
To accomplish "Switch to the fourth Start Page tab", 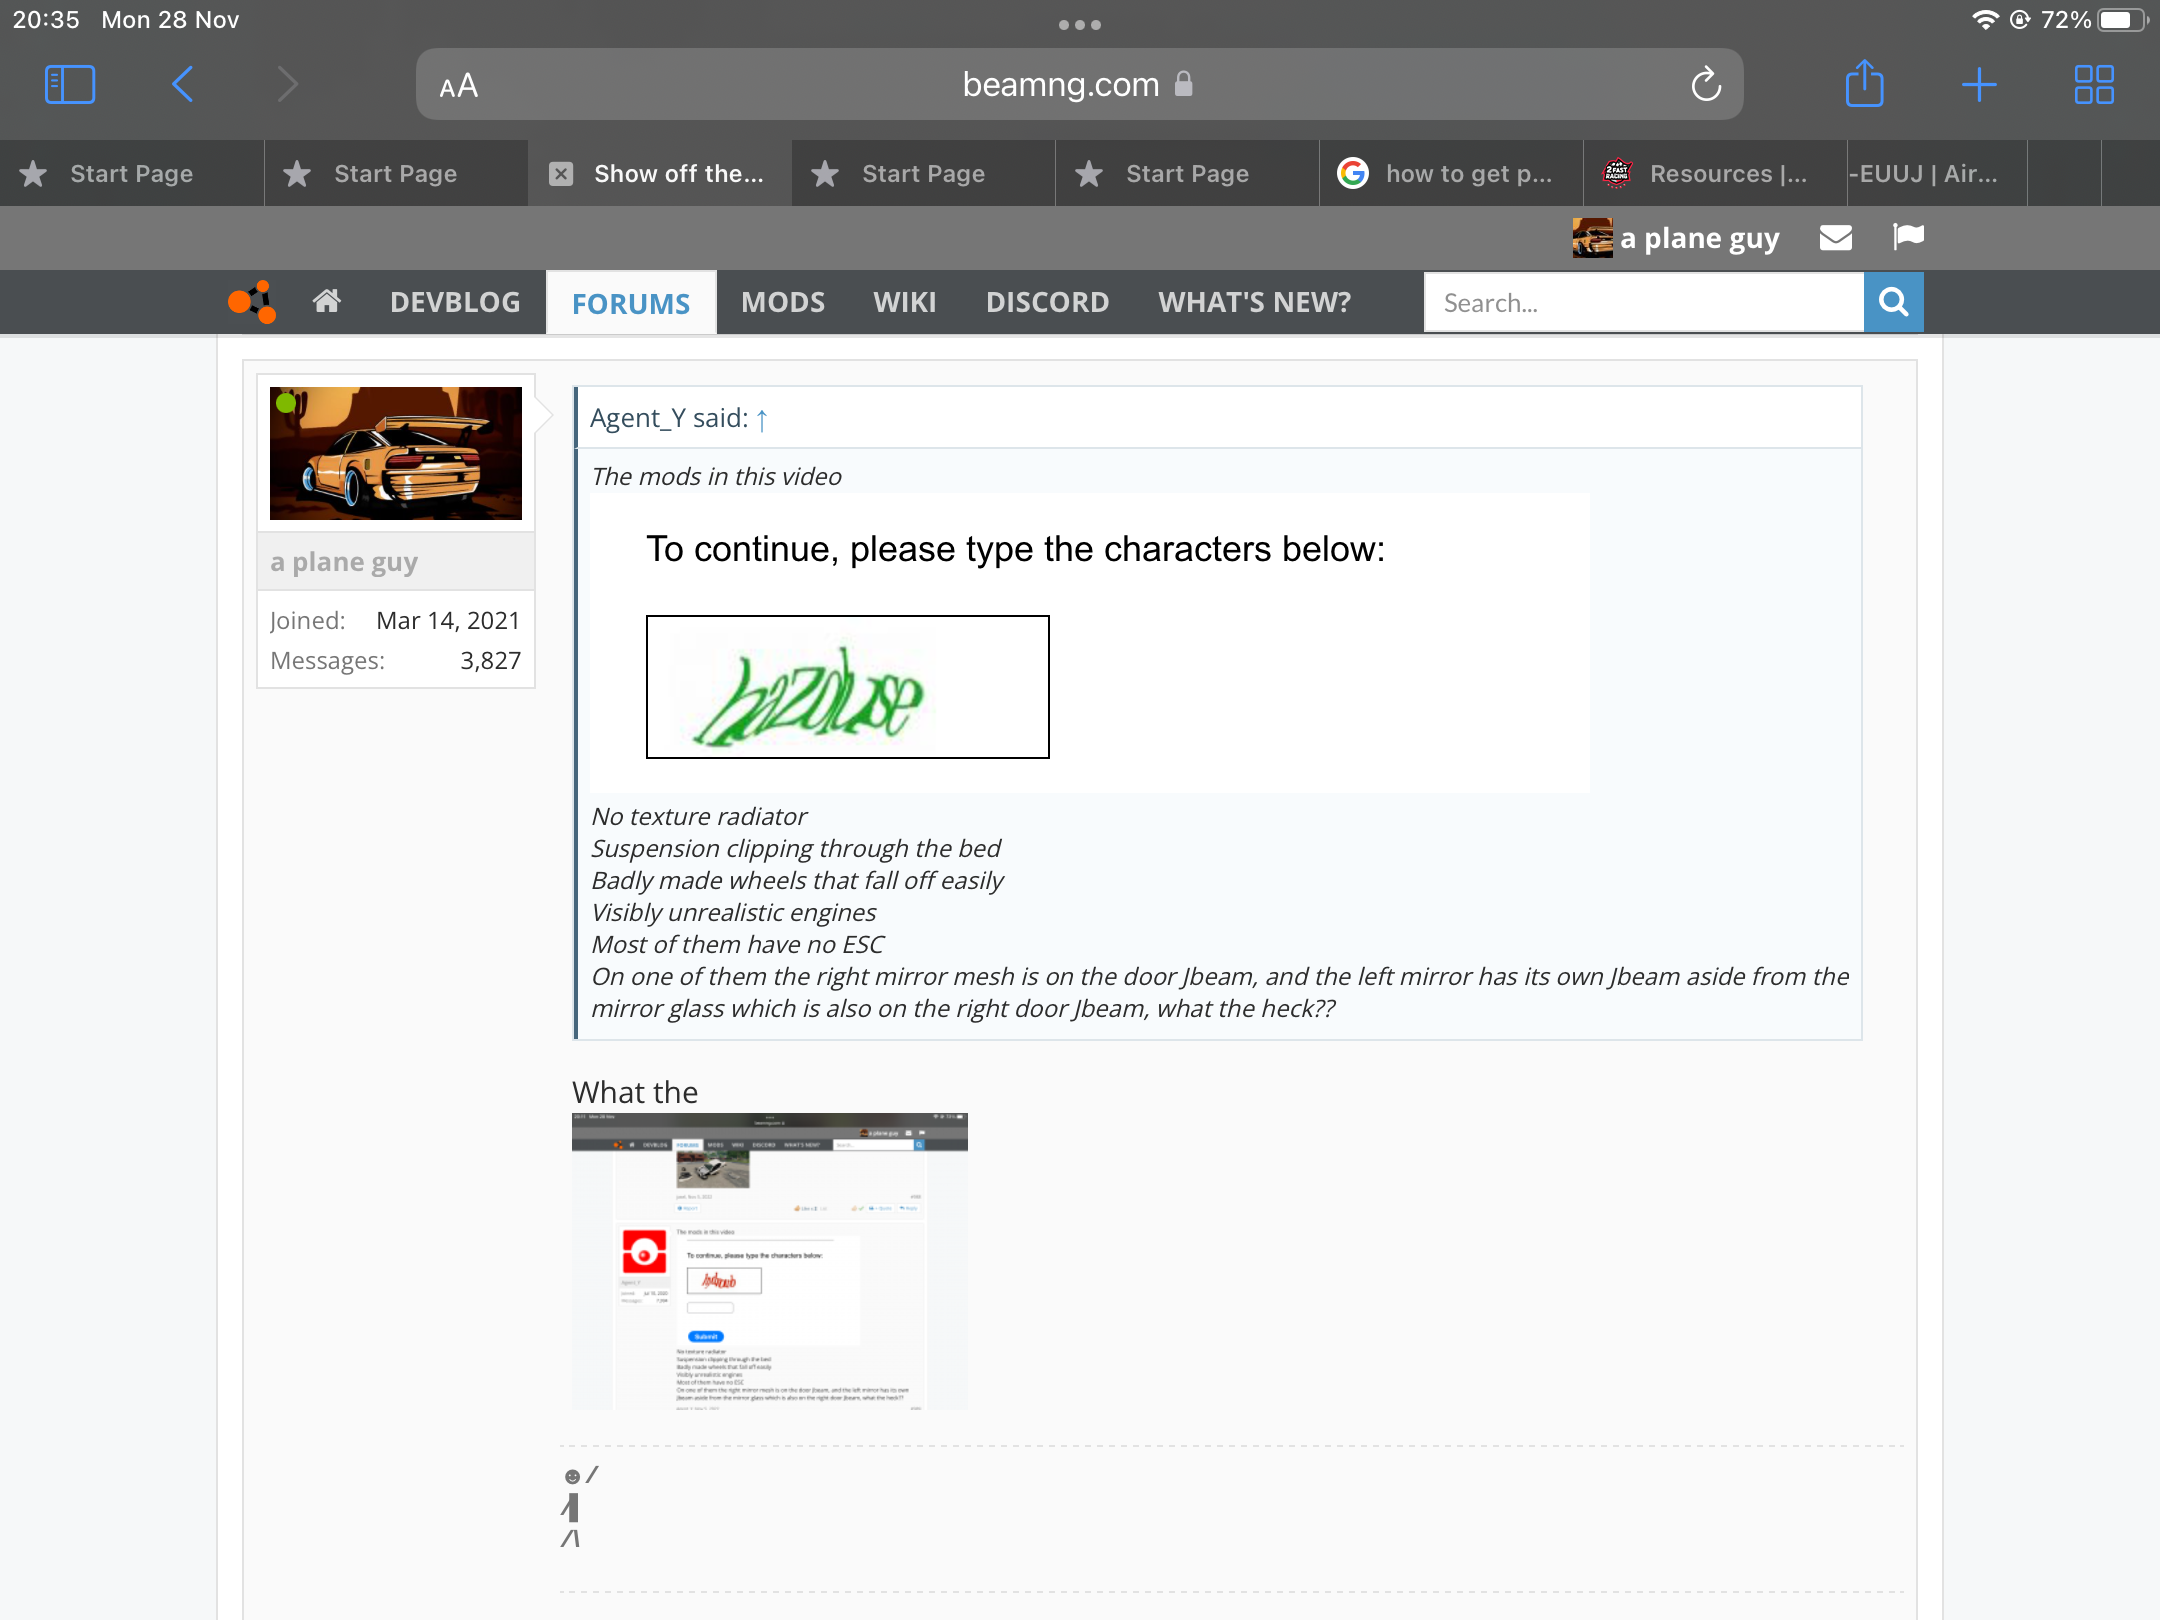I will pos(1188,174).
